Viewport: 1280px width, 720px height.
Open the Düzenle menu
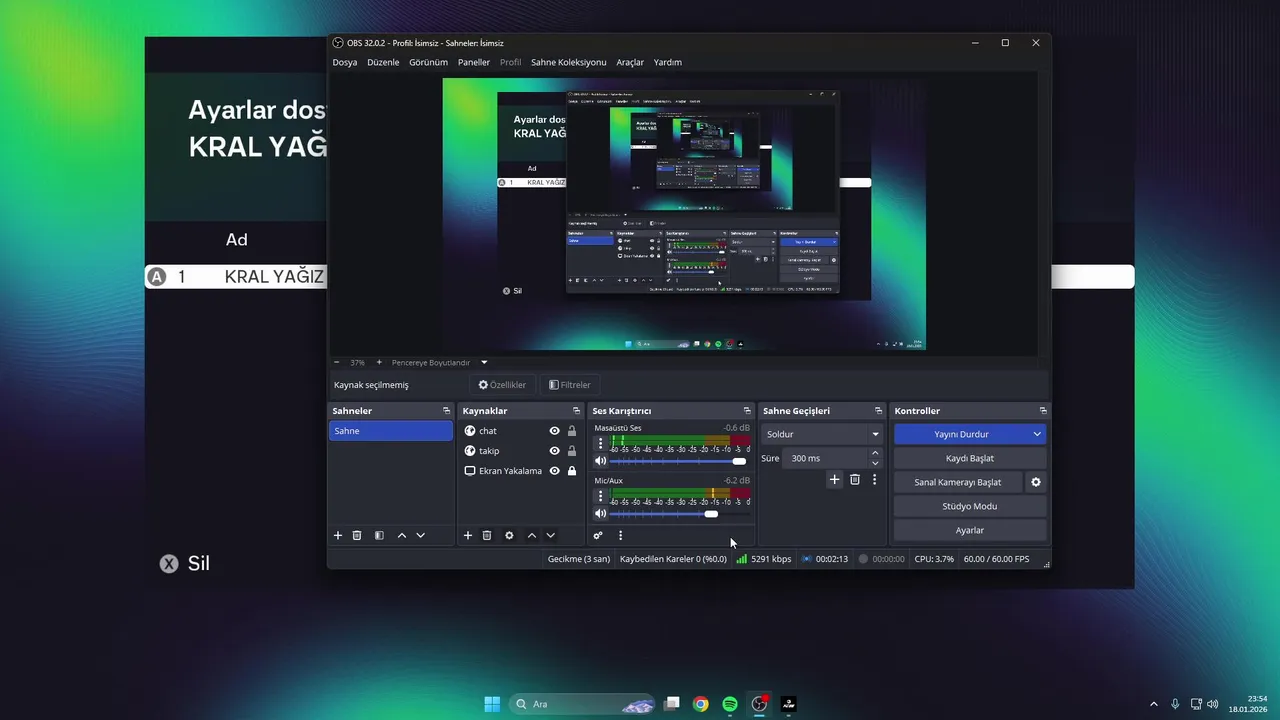[x=383, y=62]
